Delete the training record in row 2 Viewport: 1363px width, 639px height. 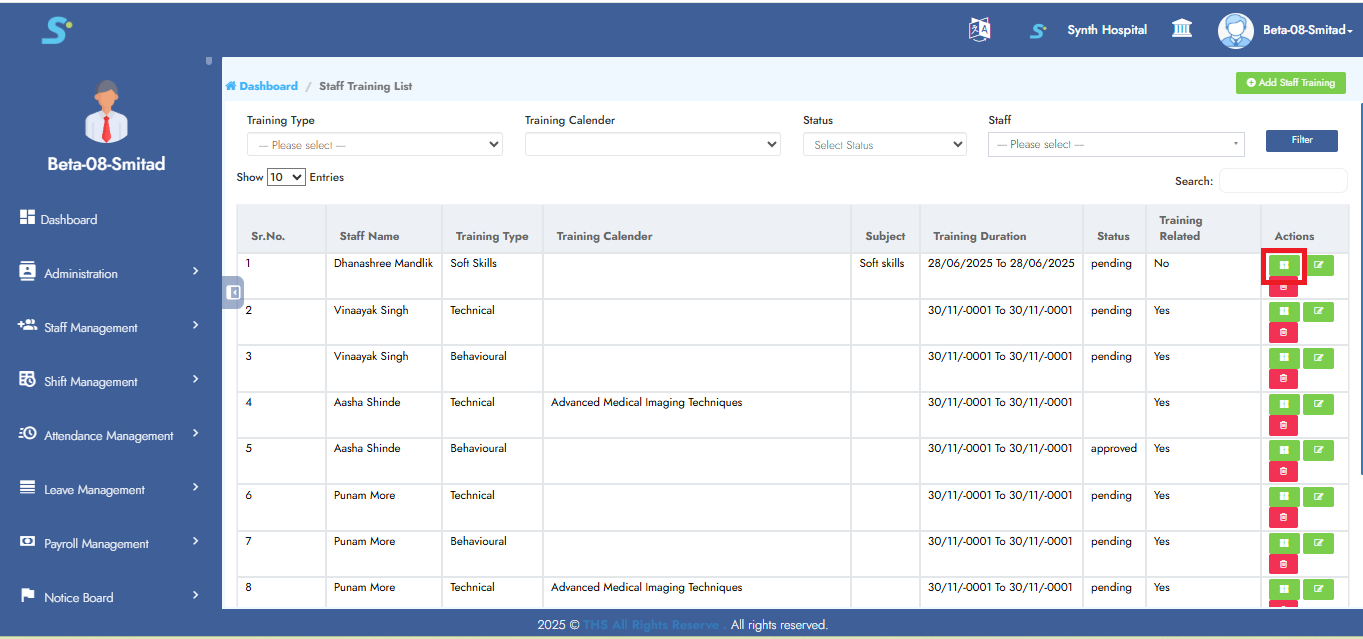click(1284, 332)
